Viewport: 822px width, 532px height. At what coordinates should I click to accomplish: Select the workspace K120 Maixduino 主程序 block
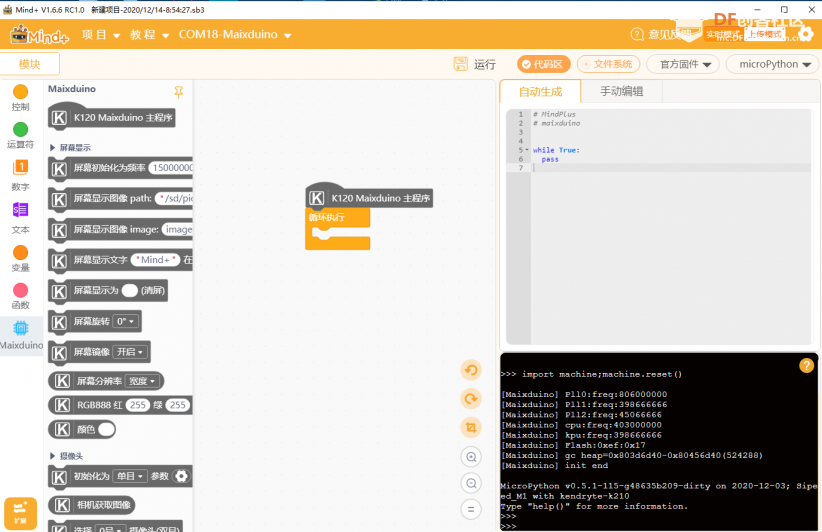[369, 198]
